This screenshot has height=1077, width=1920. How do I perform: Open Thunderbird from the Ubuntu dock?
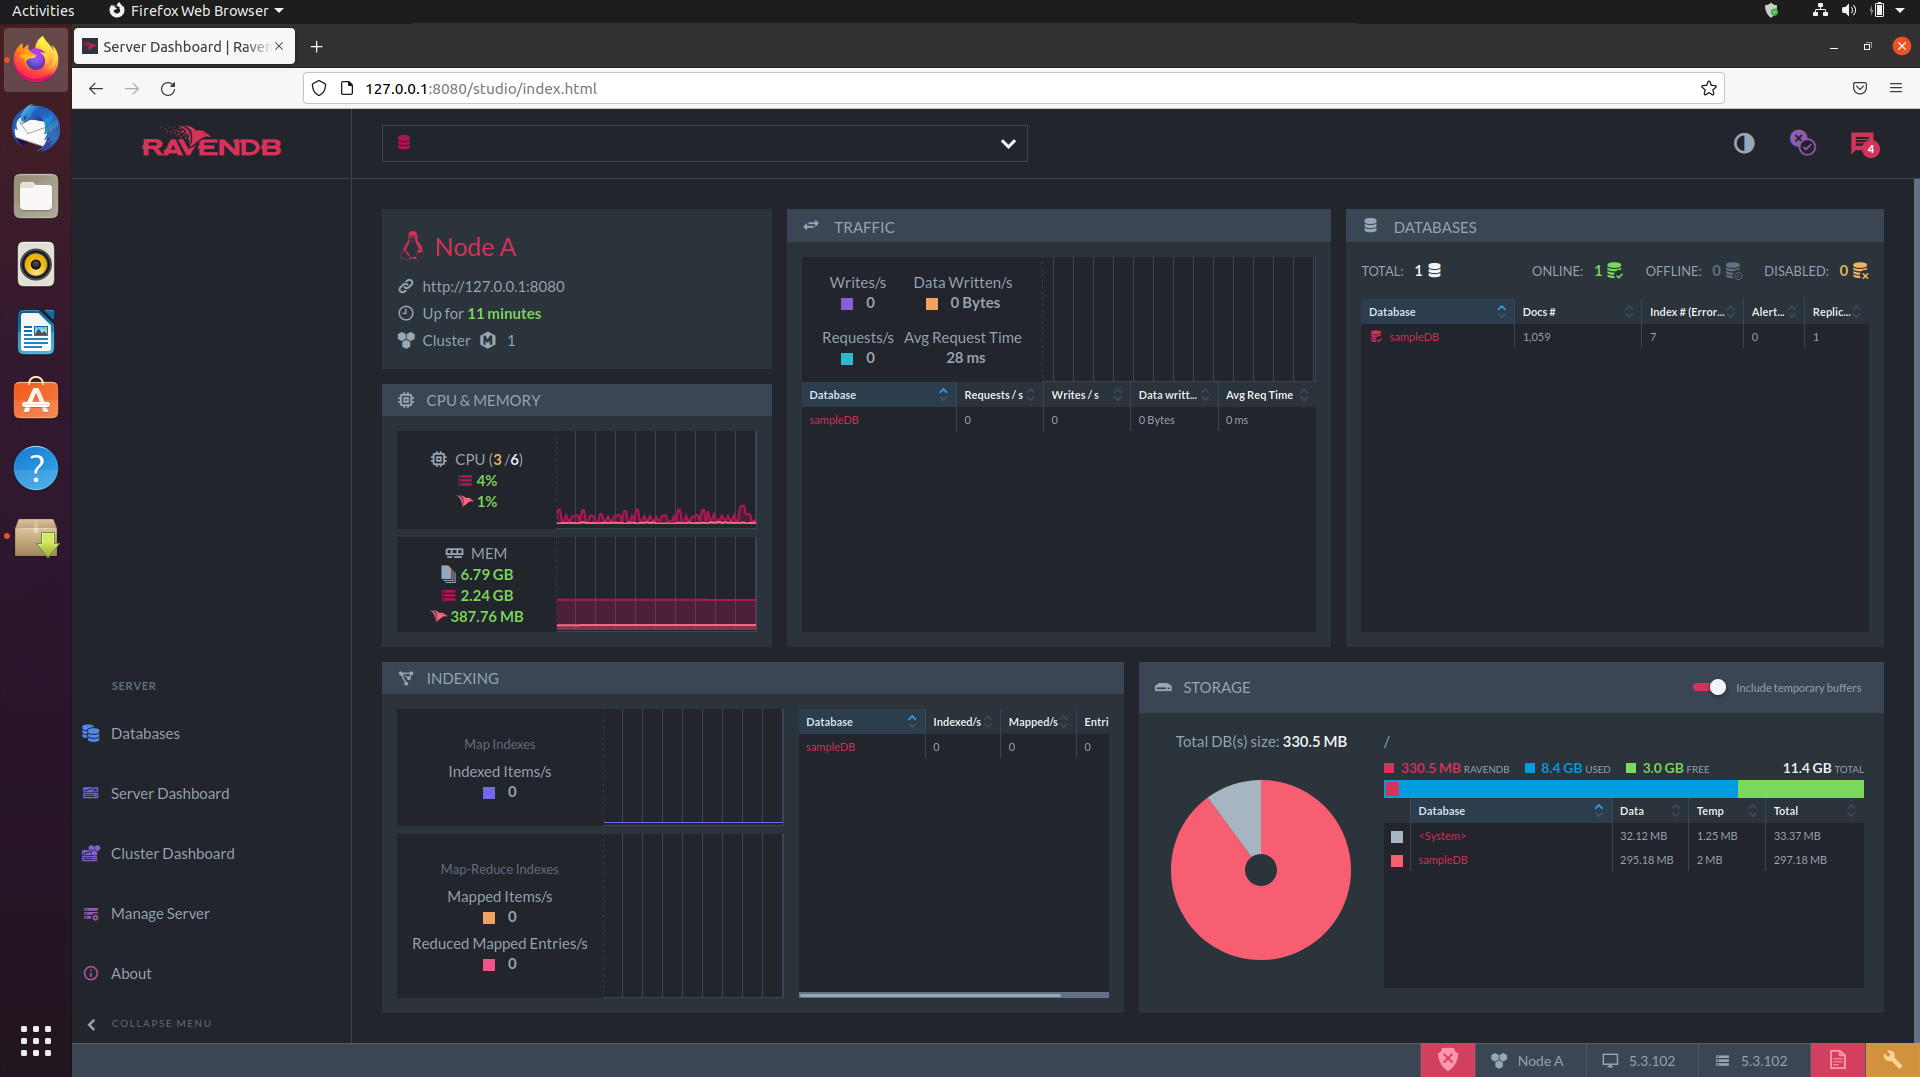36,128
